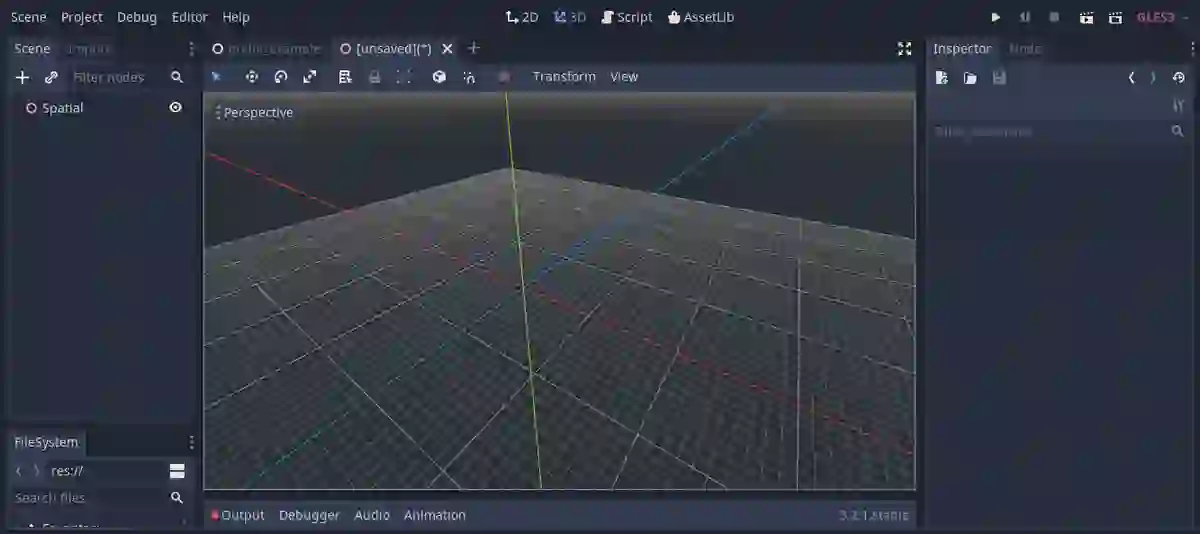
Task: Select the Import dock tab
Action: click(88, 49)
